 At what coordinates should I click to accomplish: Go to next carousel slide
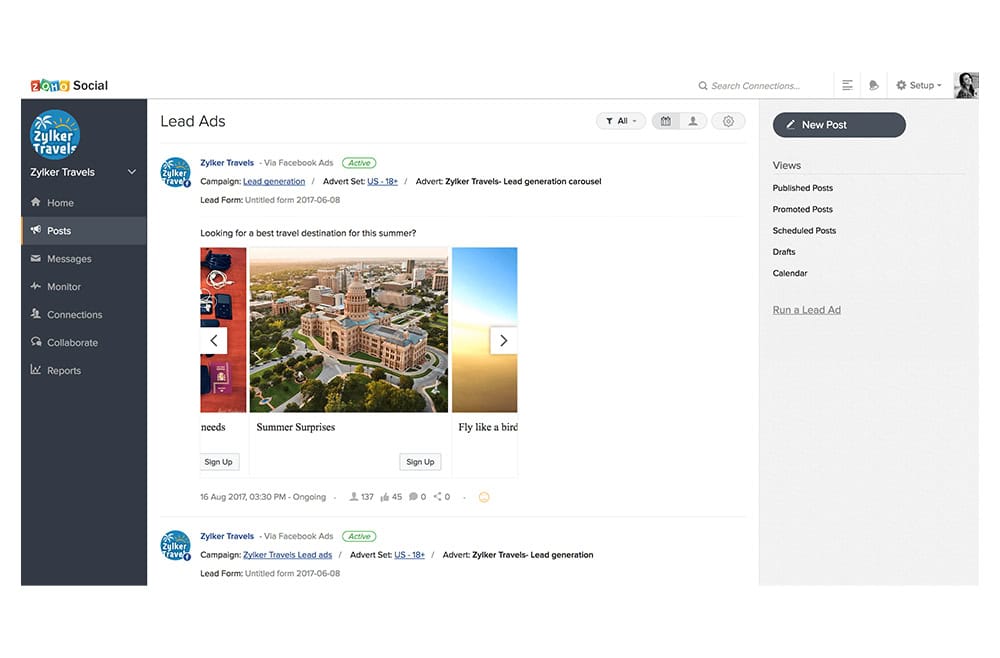click(503, 340)
